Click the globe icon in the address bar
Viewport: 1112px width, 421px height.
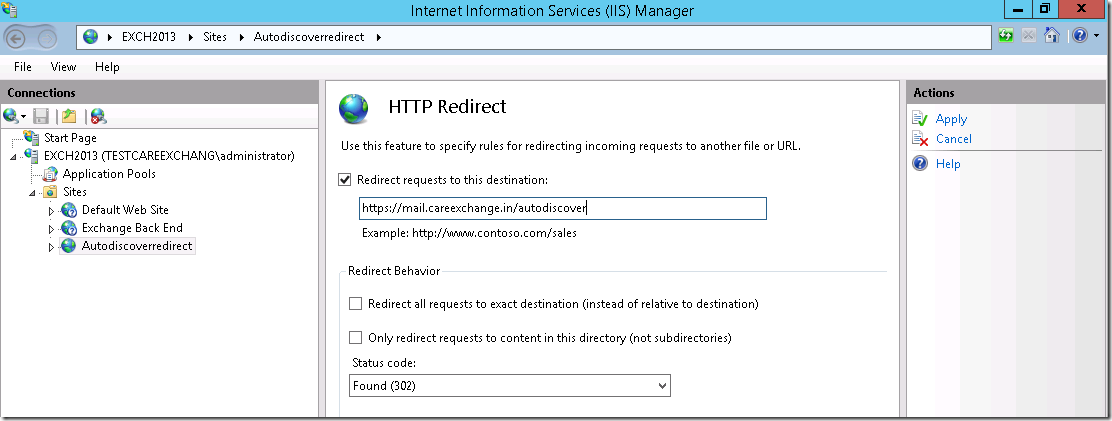(x=91, y=37)
